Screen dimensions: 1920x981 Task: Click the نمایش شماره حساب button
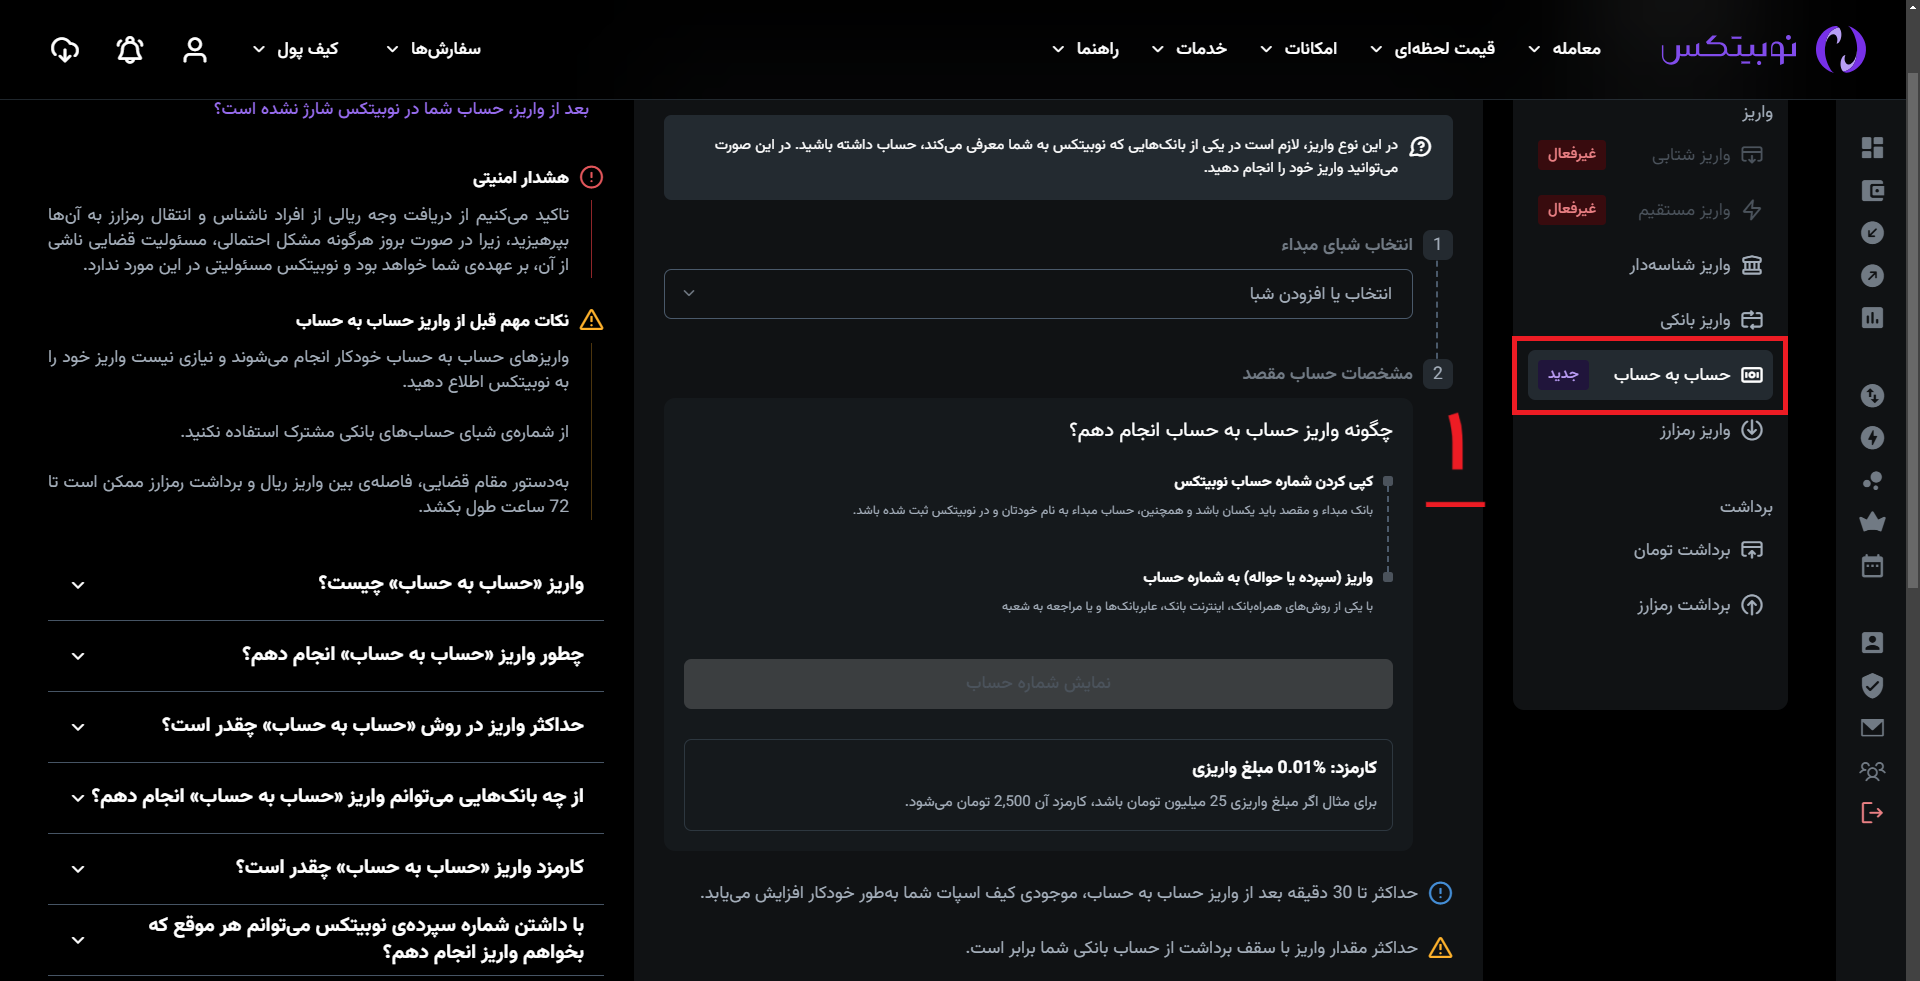[1038, 684]
